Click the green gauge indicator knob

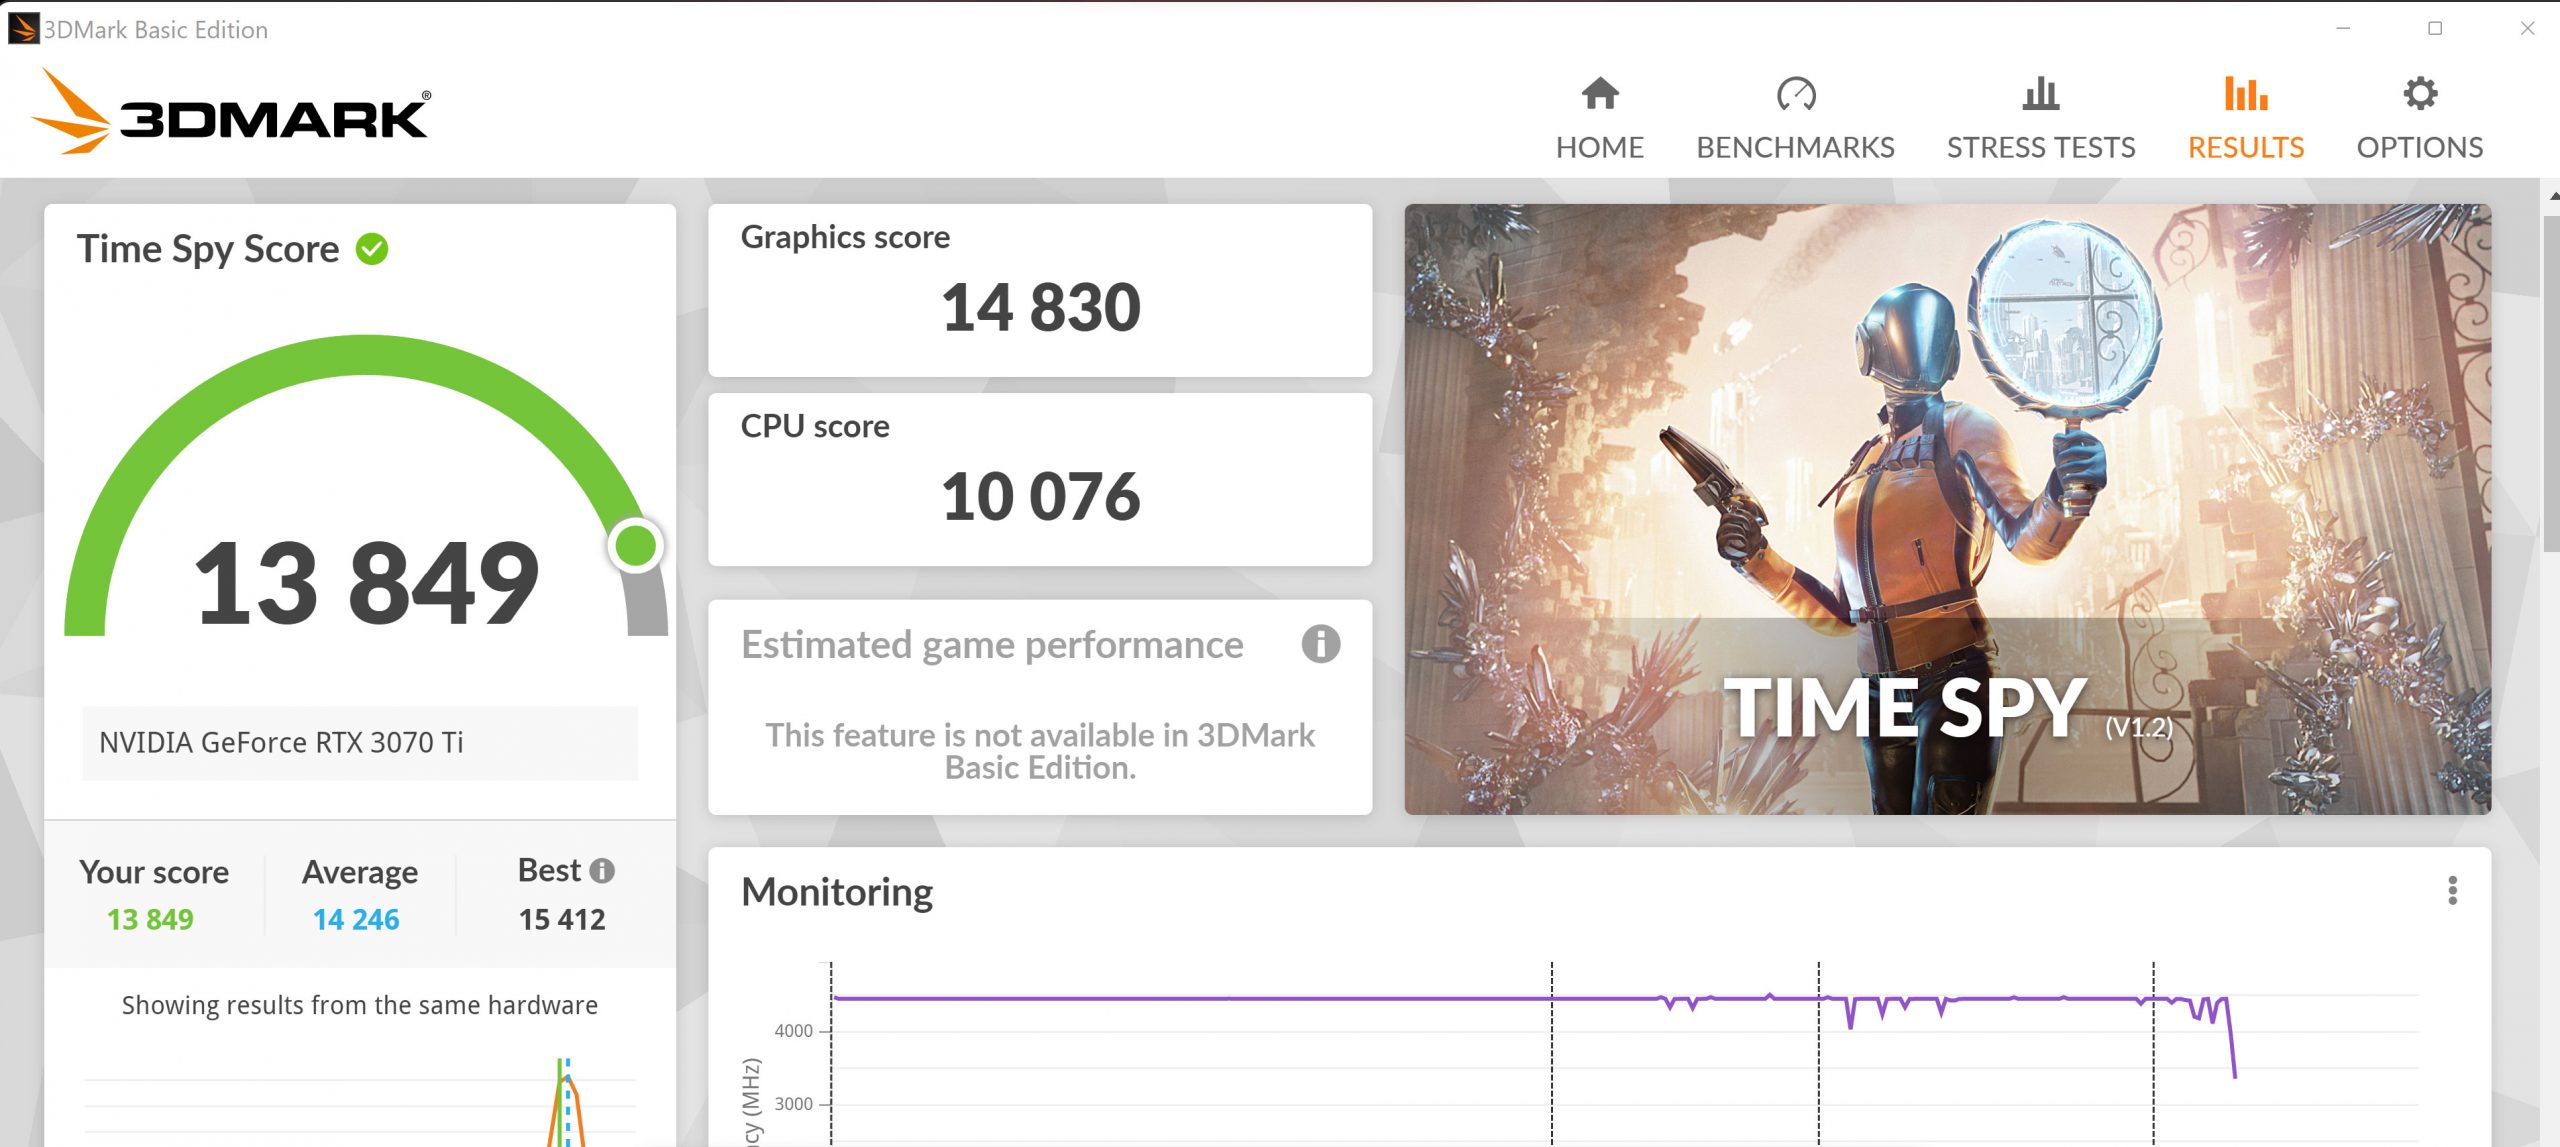pos(636,546)
